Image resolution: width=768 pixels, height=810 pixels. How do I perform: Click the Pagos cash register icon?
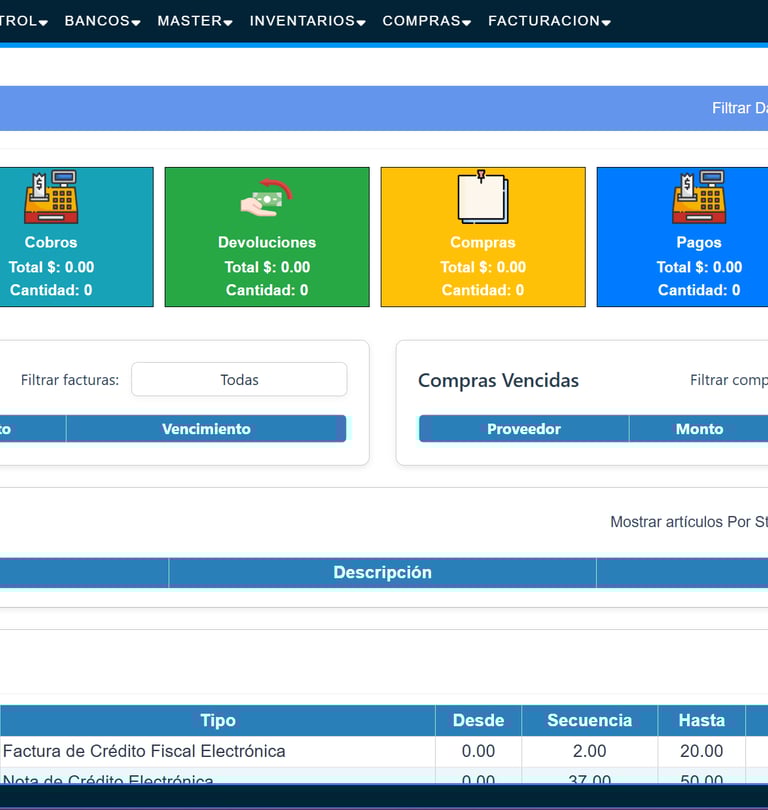(x=699, y=197)
